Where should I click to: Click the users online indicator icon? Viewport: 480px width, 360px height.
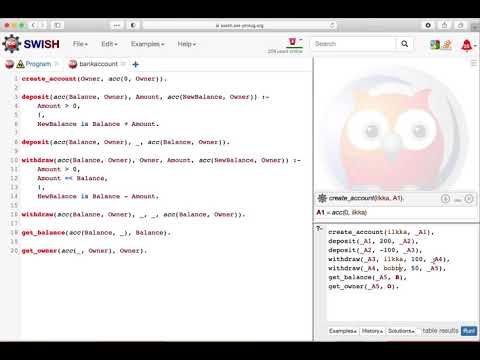click(293, 42)
